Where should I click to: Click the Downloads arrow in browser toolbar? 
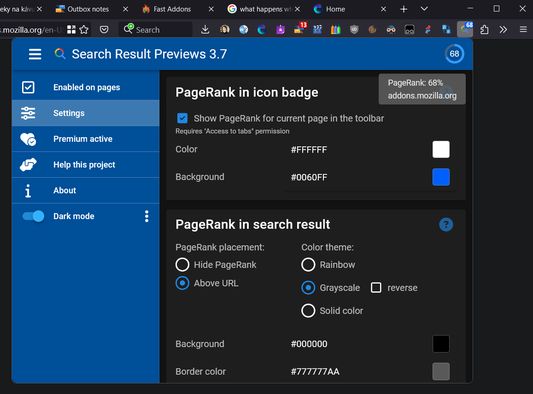(x=205, y=30)
